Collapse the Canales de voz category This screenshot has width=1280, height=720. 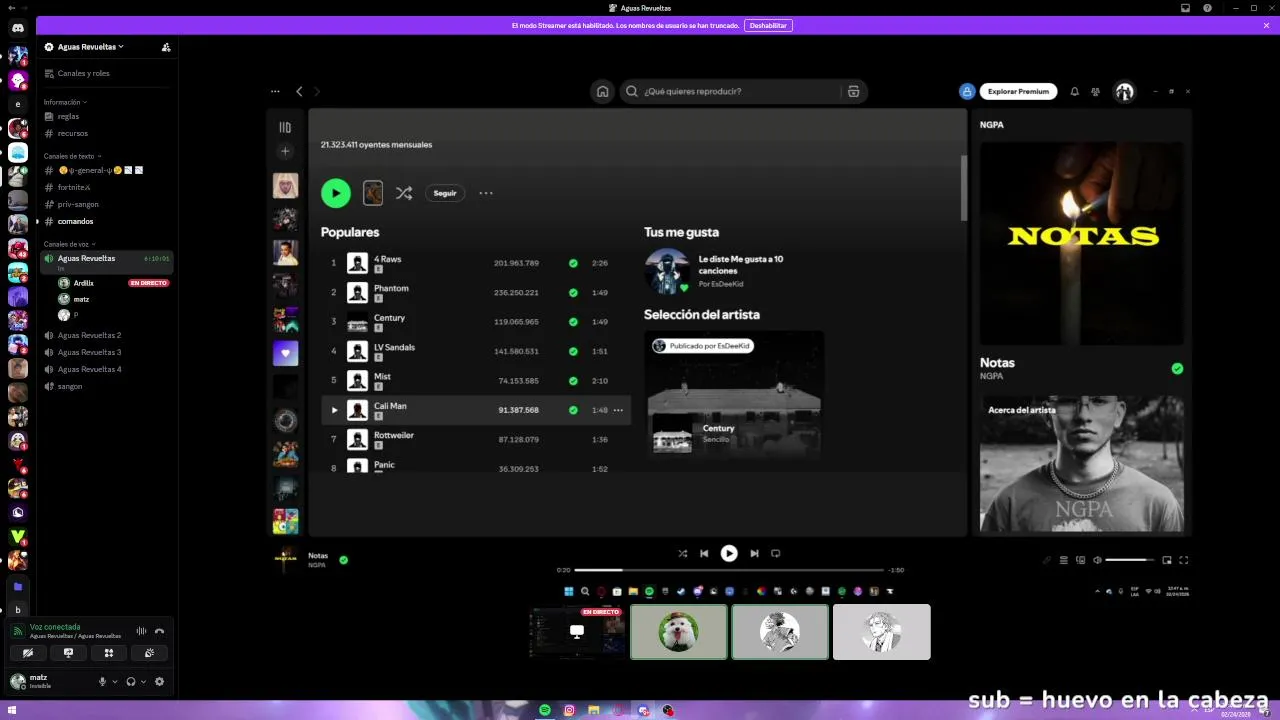[70, 244]
